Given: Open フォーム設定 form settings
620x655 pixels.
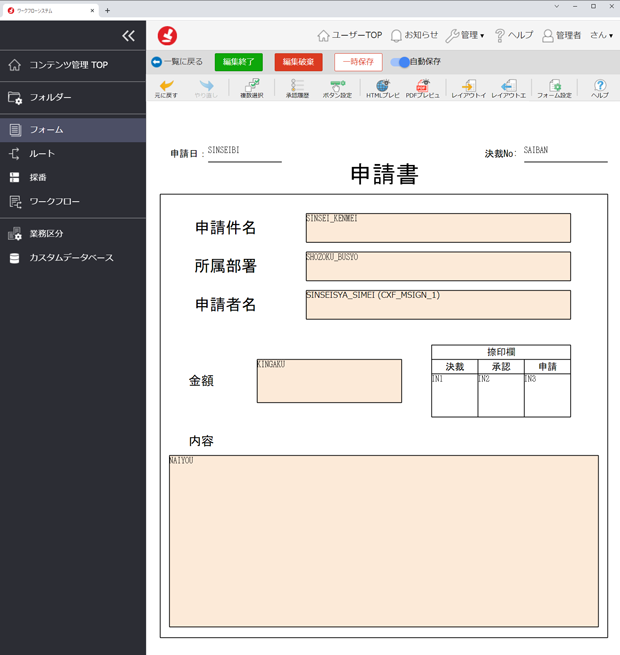Looking at the screenshot, I should click(x=554, y=88).
